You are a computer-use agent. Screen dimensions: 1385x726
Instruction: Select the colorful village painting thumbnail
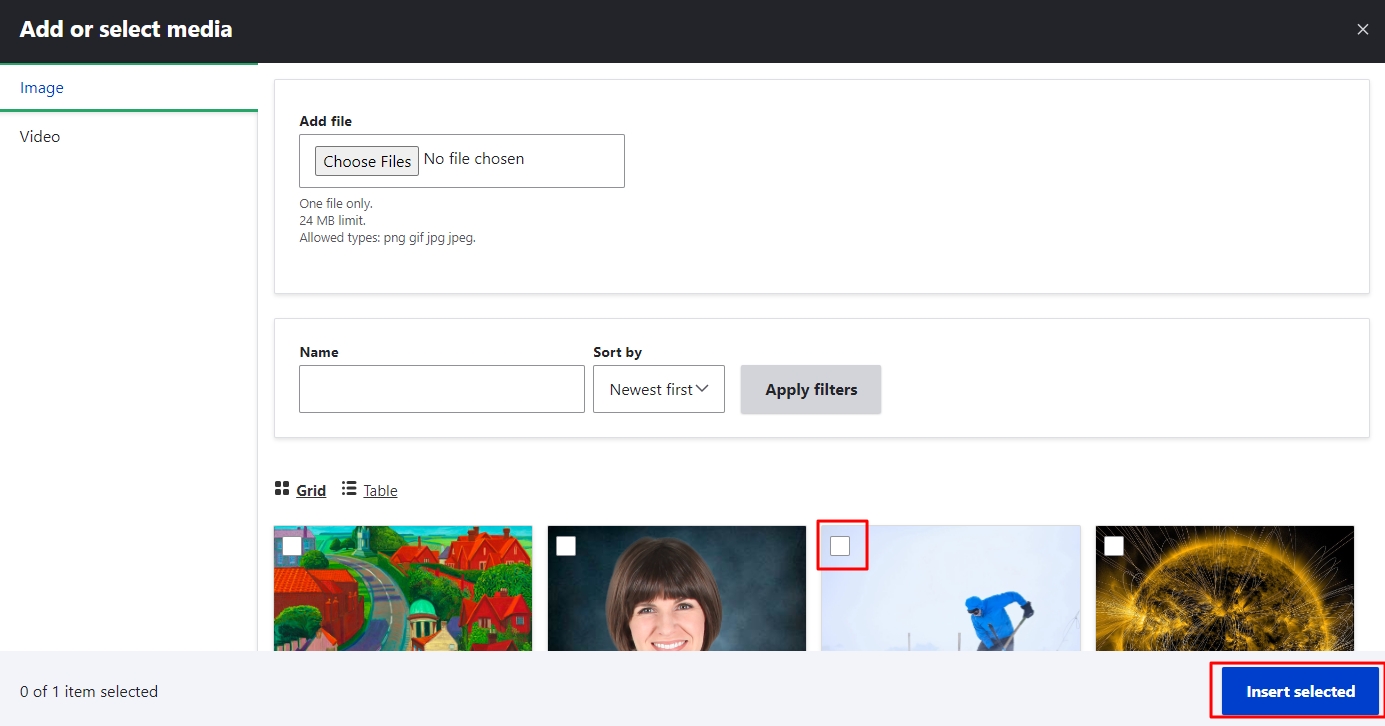click(403, 589)
